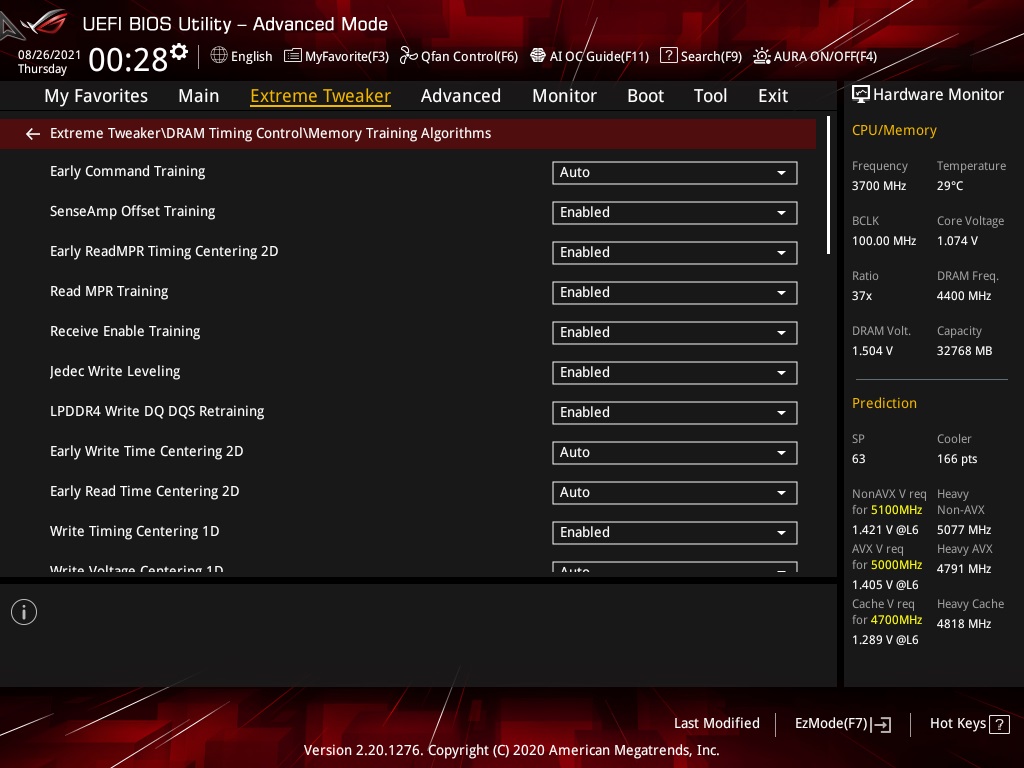Image resolution: width=1024 pixels, height=768 pixels.
Task: Launch AI OC Guide brain icon
Action: click(x=537, y=56)
